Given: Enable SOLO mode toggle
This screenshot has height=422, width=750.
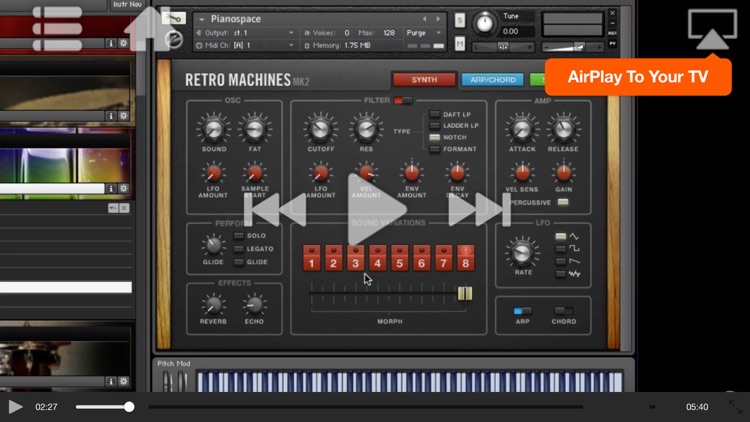Looking at the screenshot, I should [x=238, y=235].
